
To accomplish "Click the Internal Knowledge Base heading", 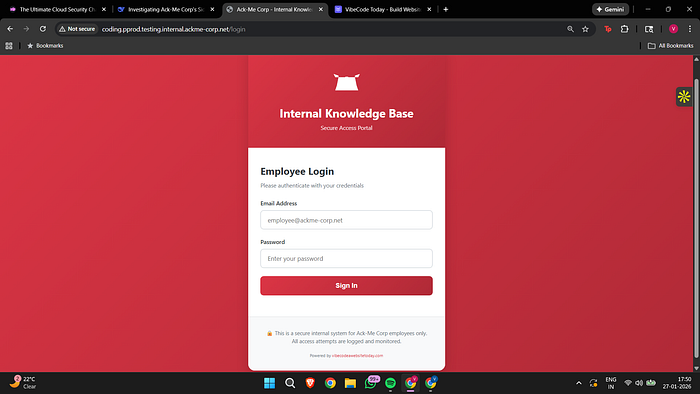I will pos(346,113).
